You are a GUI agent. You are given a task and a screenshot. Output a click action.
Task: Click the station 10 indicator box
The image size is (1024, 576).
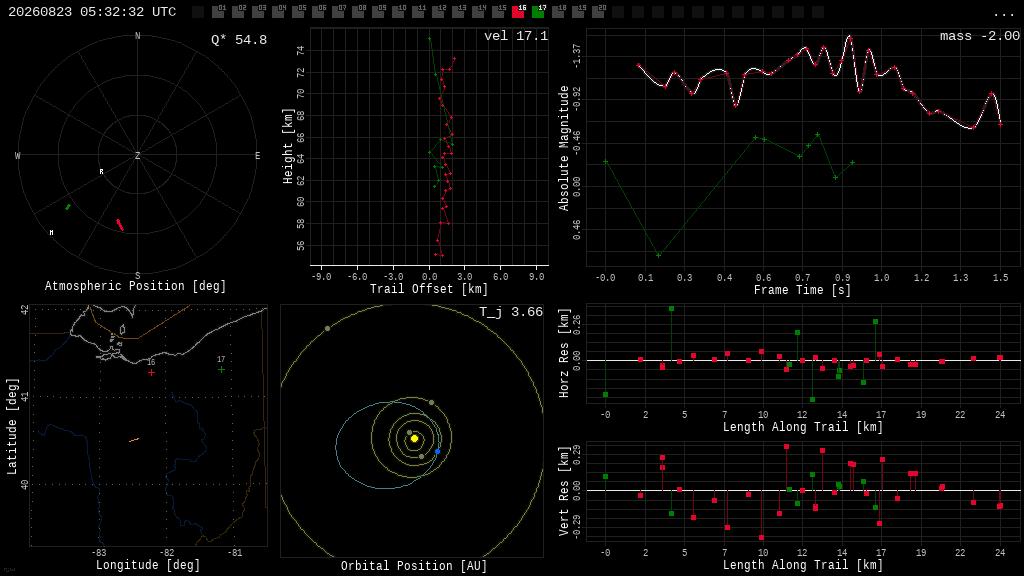[x=398, y=12]
